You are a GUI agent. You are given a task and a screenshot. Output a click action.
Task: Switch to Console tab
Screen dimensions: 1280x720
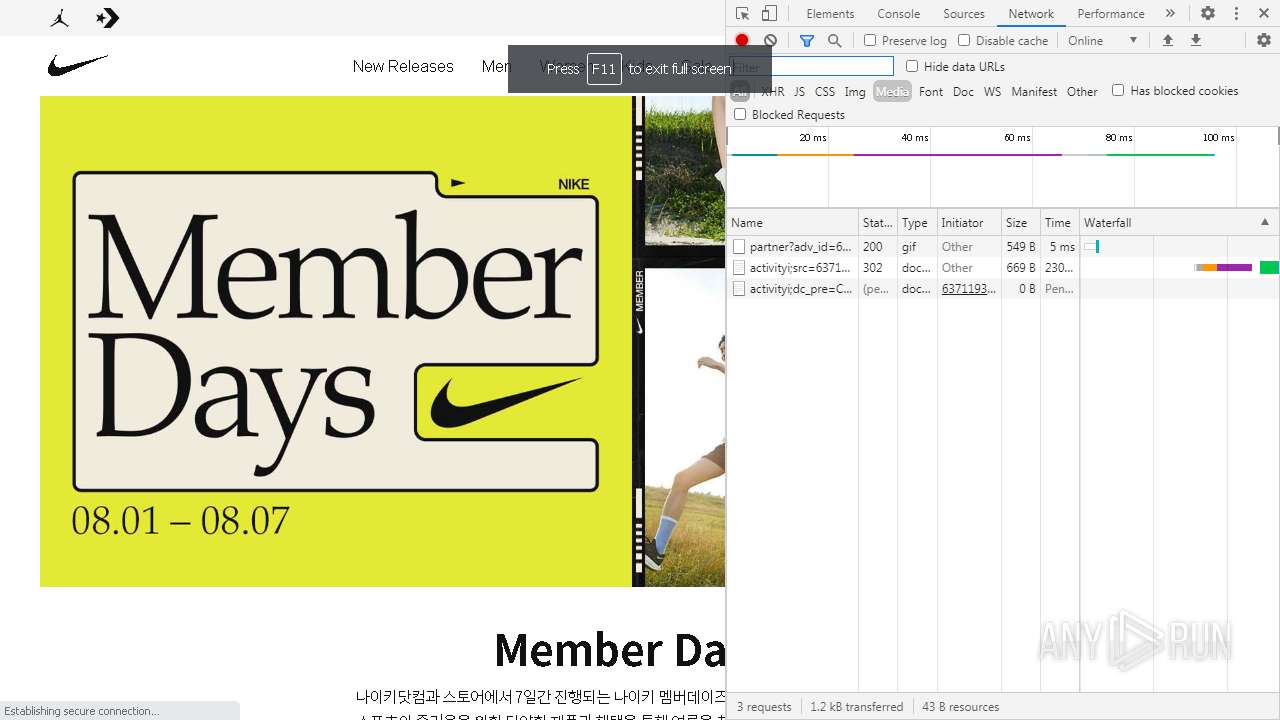898,13
